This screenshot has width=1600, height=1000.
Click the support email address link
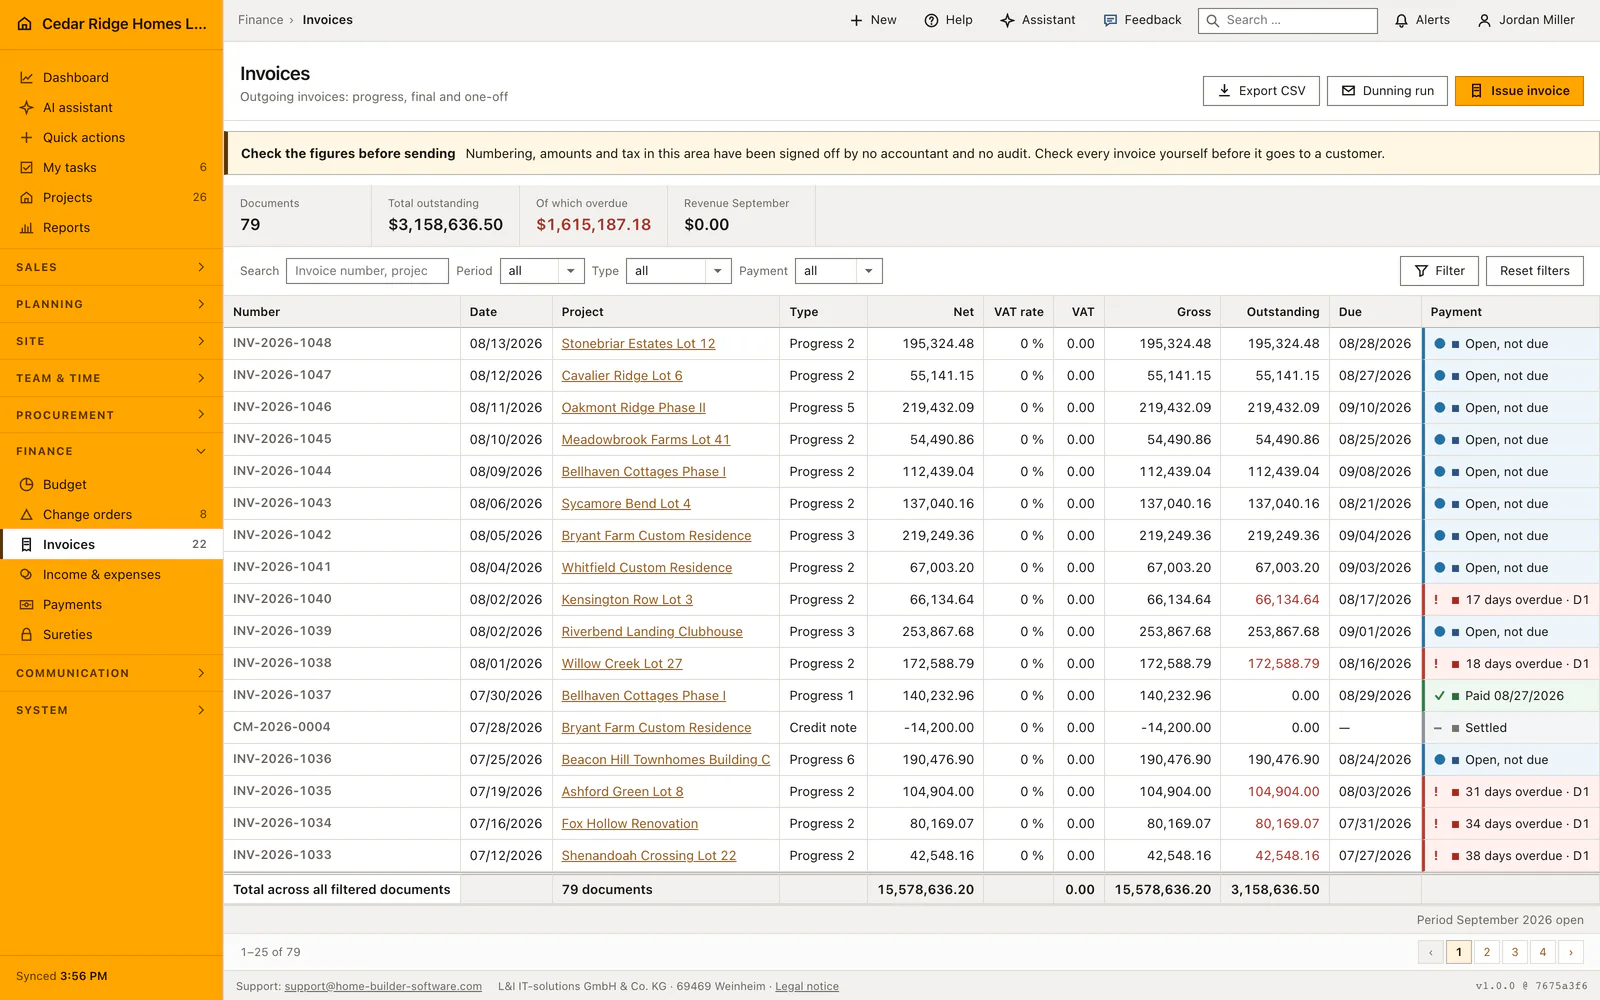383,987
